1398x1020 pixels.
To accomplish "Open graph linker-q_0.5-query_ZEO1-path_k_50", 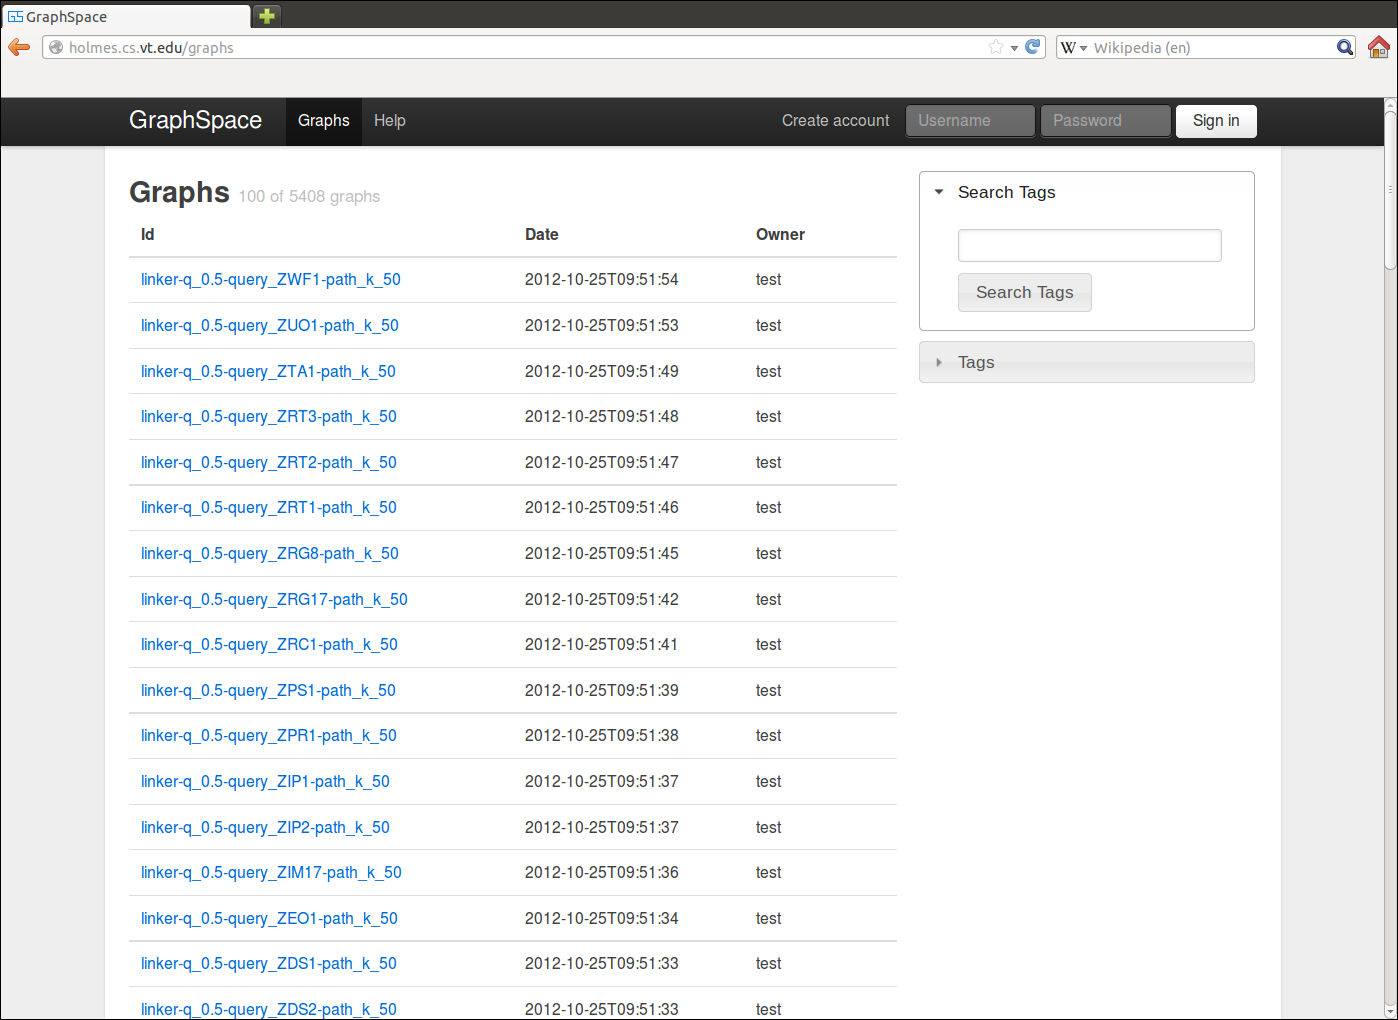I will tap(269, 919).
